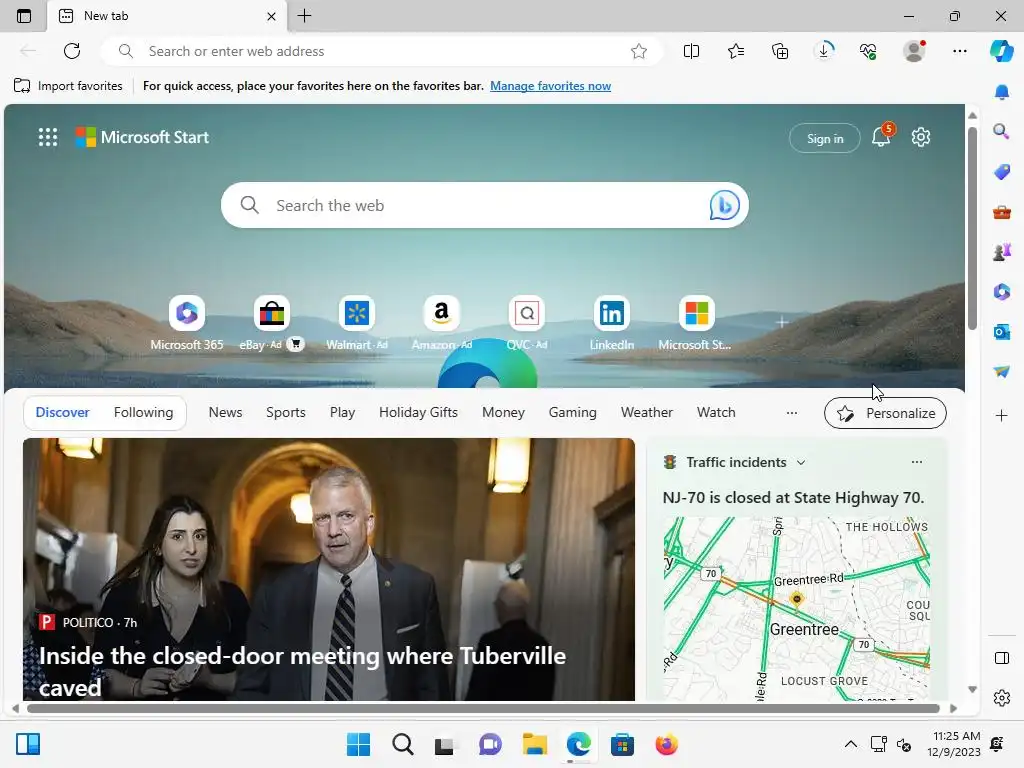
Task: Open the Collections icon
Action: pyautogui.click(x=780, y=51)
